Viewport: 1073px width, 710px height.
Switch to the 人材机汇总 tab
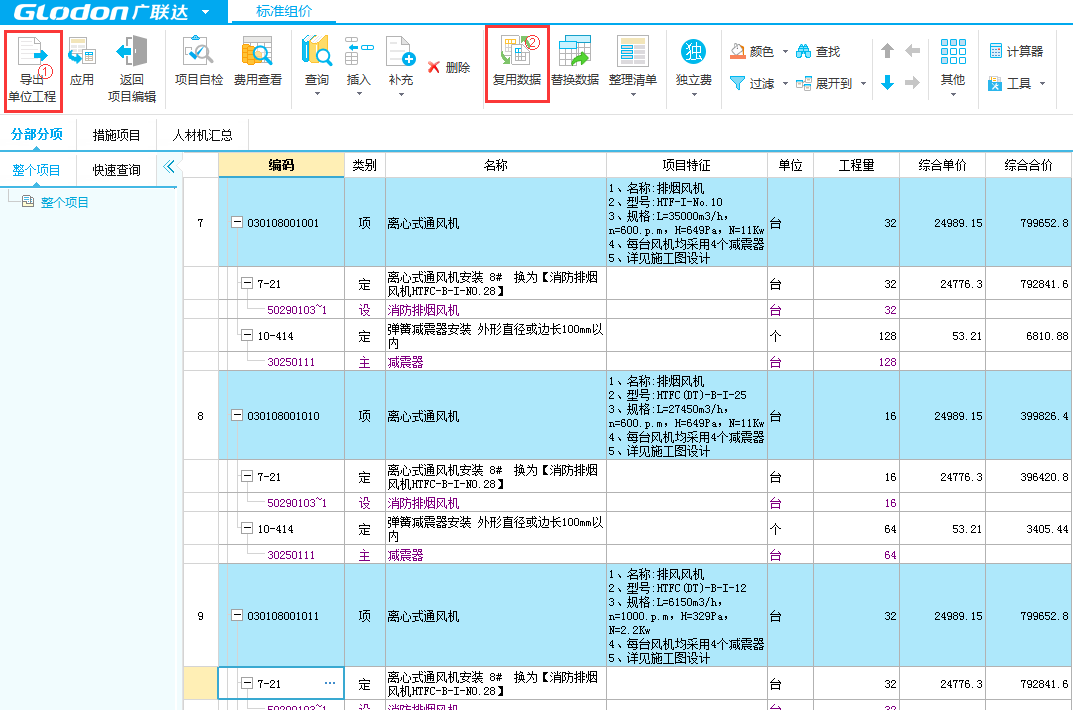click(x=202, y=135)
